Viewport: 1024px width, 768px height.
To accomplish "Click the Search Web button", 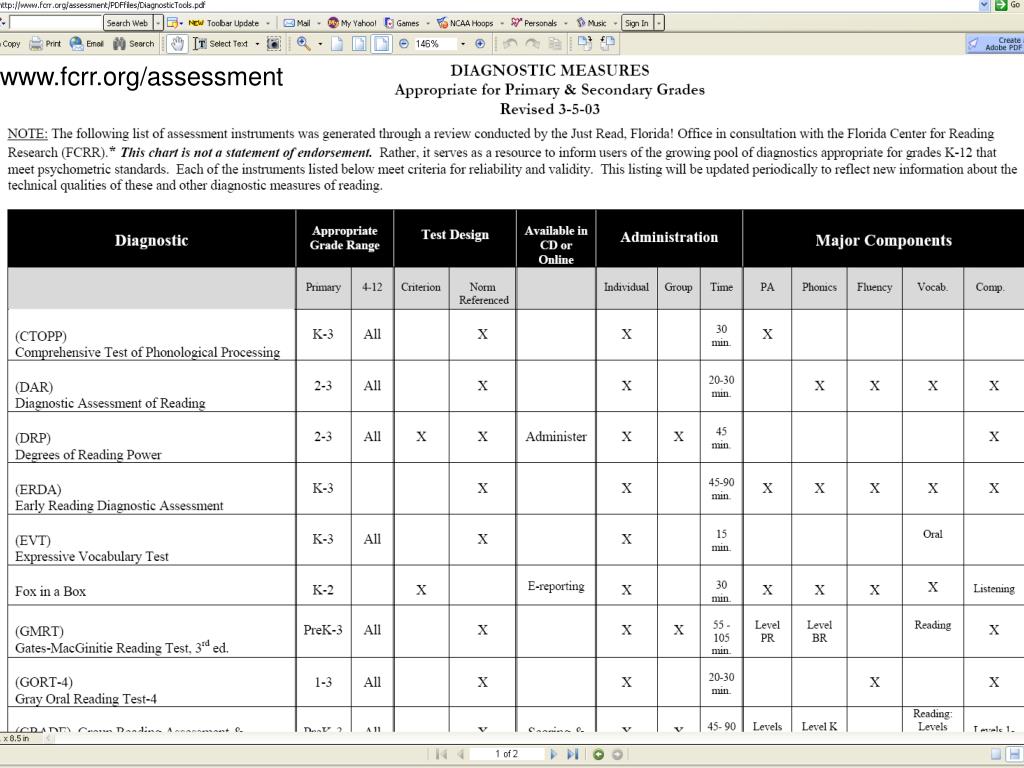I will coord(127,23).
